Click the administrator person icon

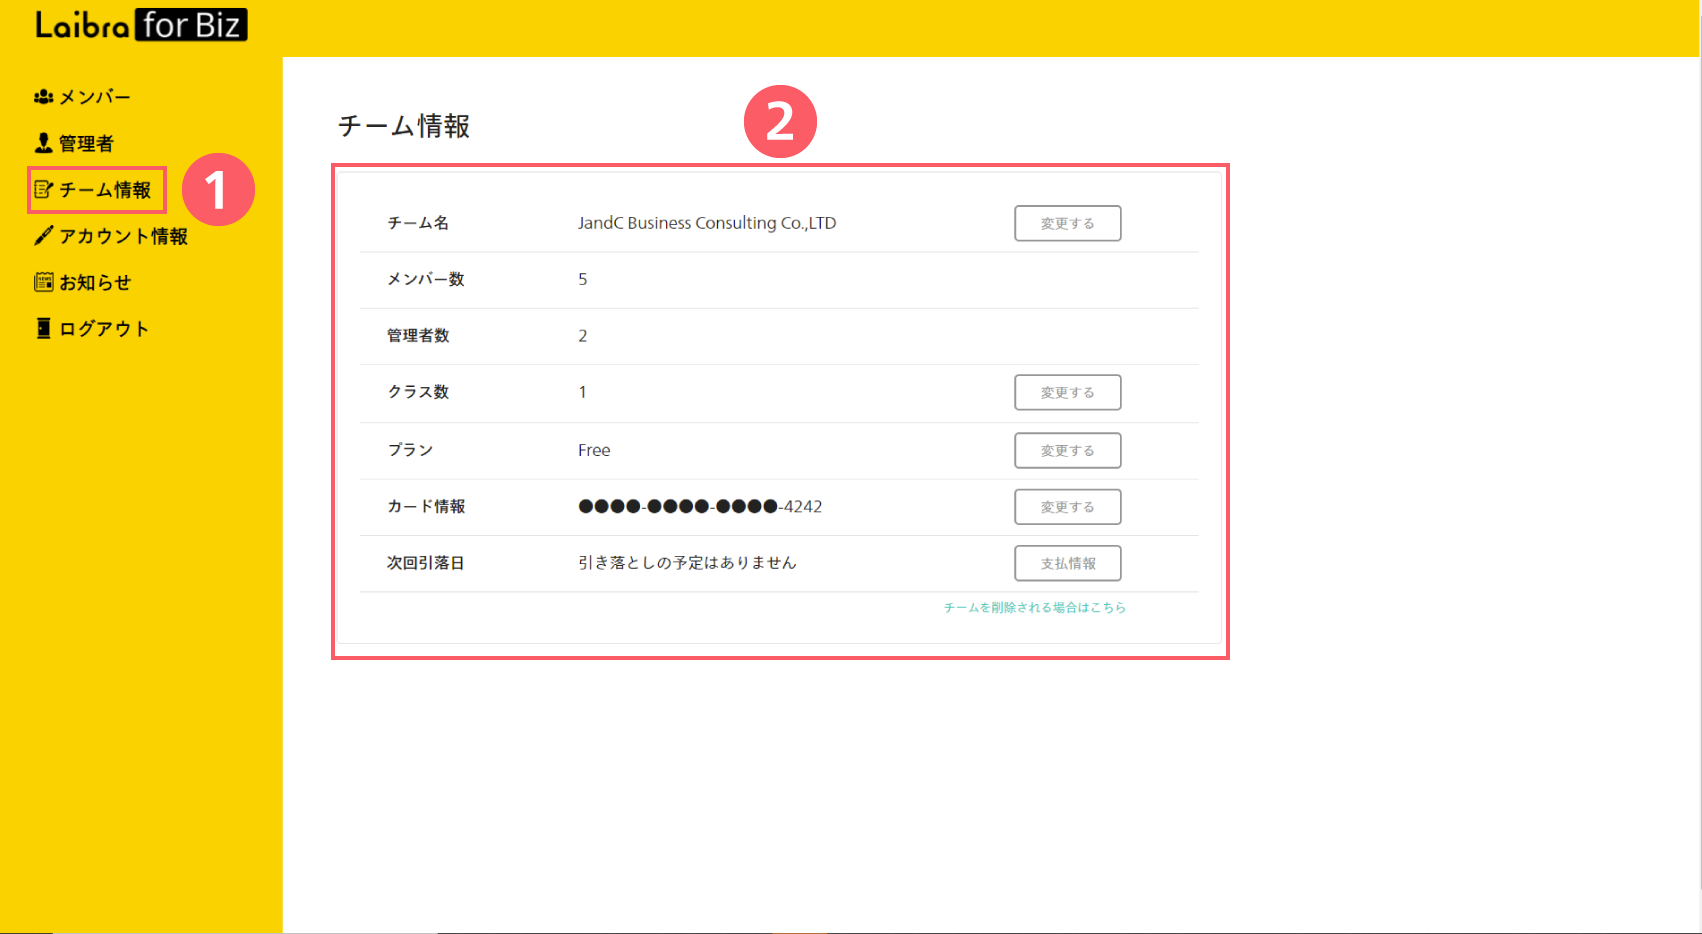[x=43, y=143]
